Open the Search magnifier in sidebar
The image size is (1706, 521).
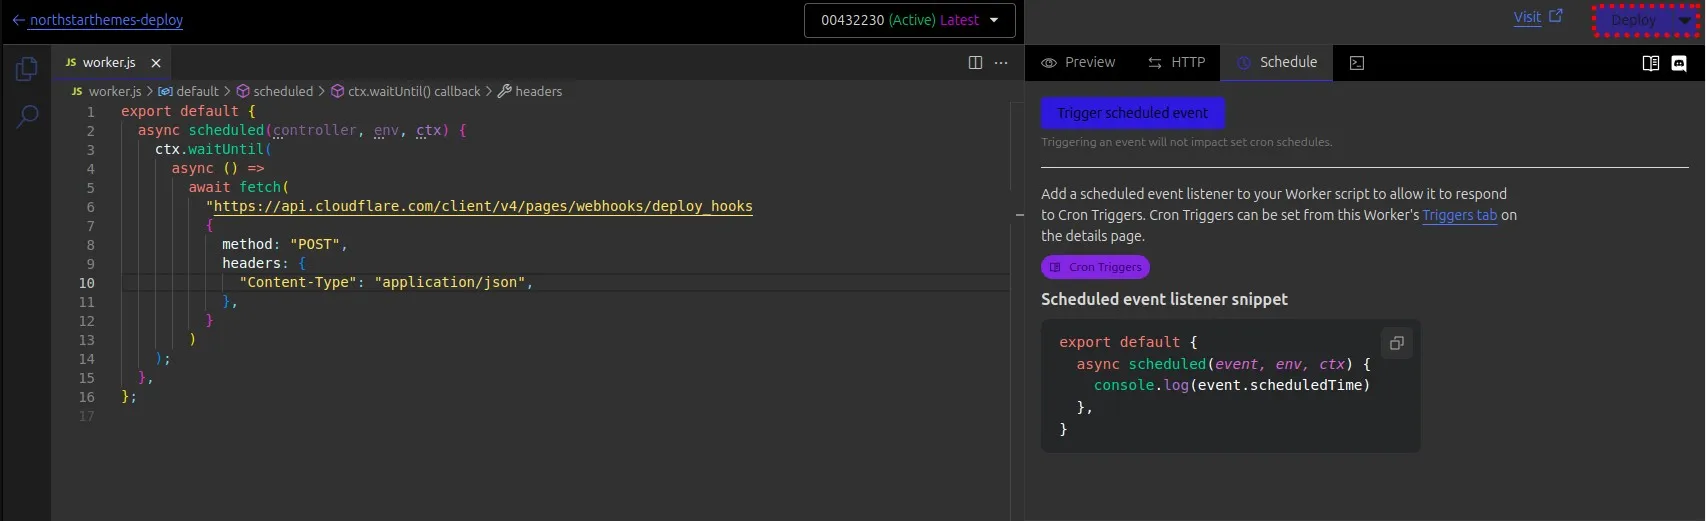point(27,116)
